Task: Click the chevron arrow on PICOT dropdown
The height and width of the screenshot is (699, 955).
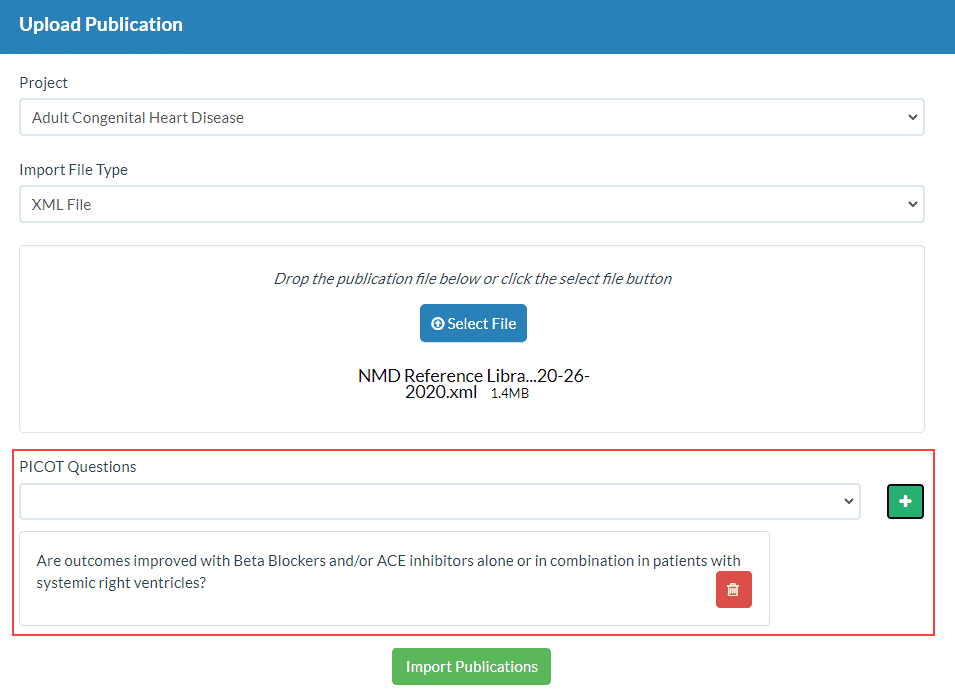Action: (x=848, y=501)
